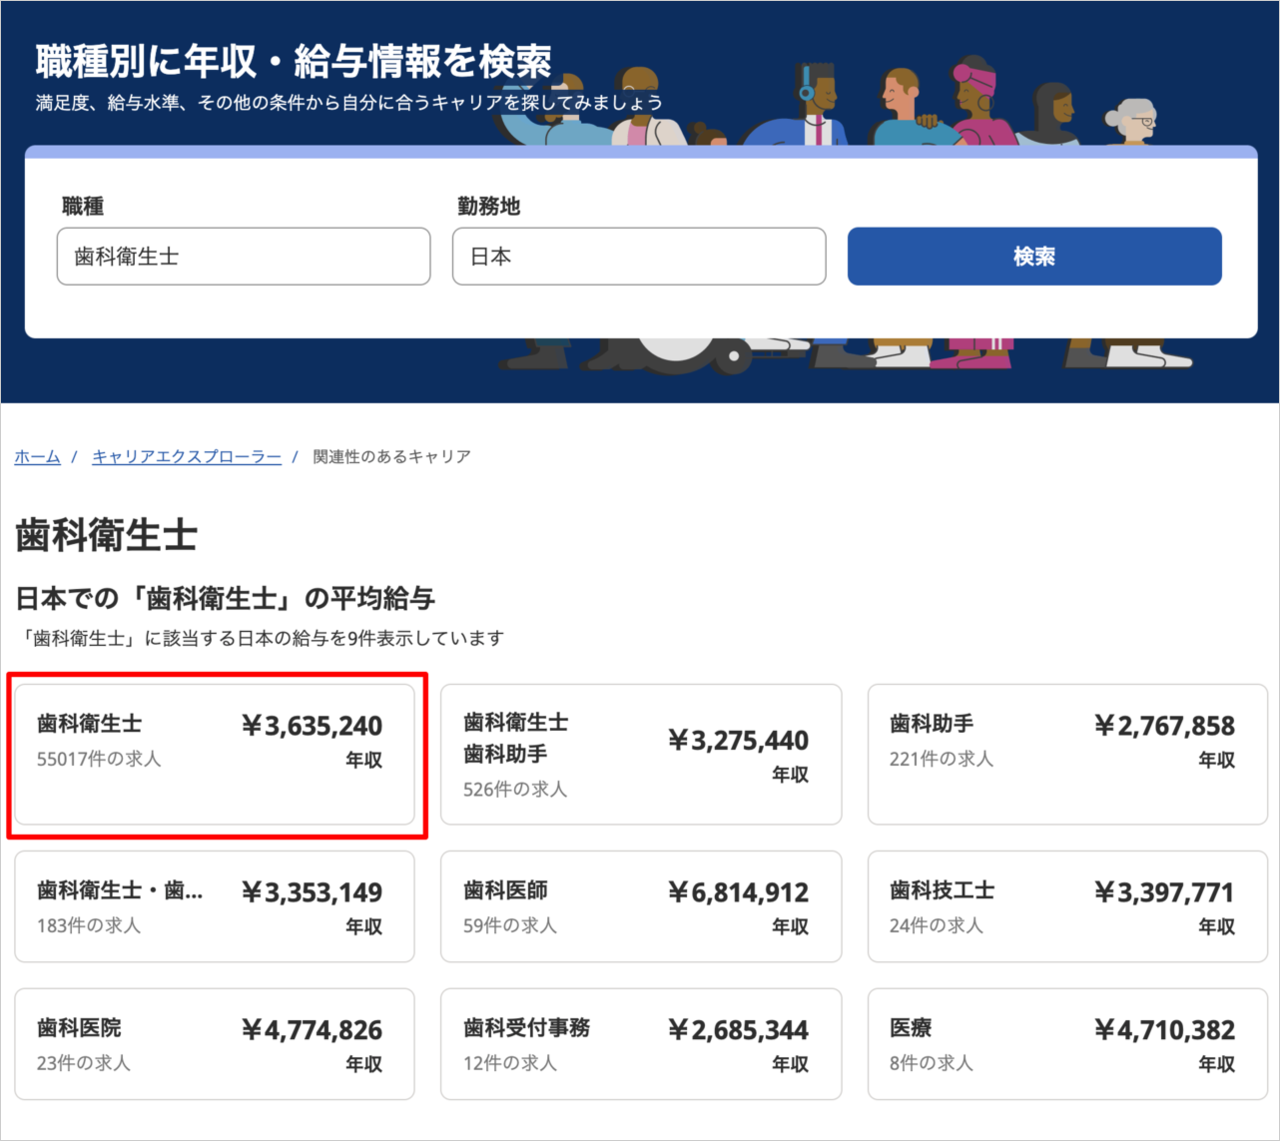The height and width of the screenshot is (1141, 1280).
Task: Click the 職種 input field containing 歯科衛生士
Action: [244, 256]
